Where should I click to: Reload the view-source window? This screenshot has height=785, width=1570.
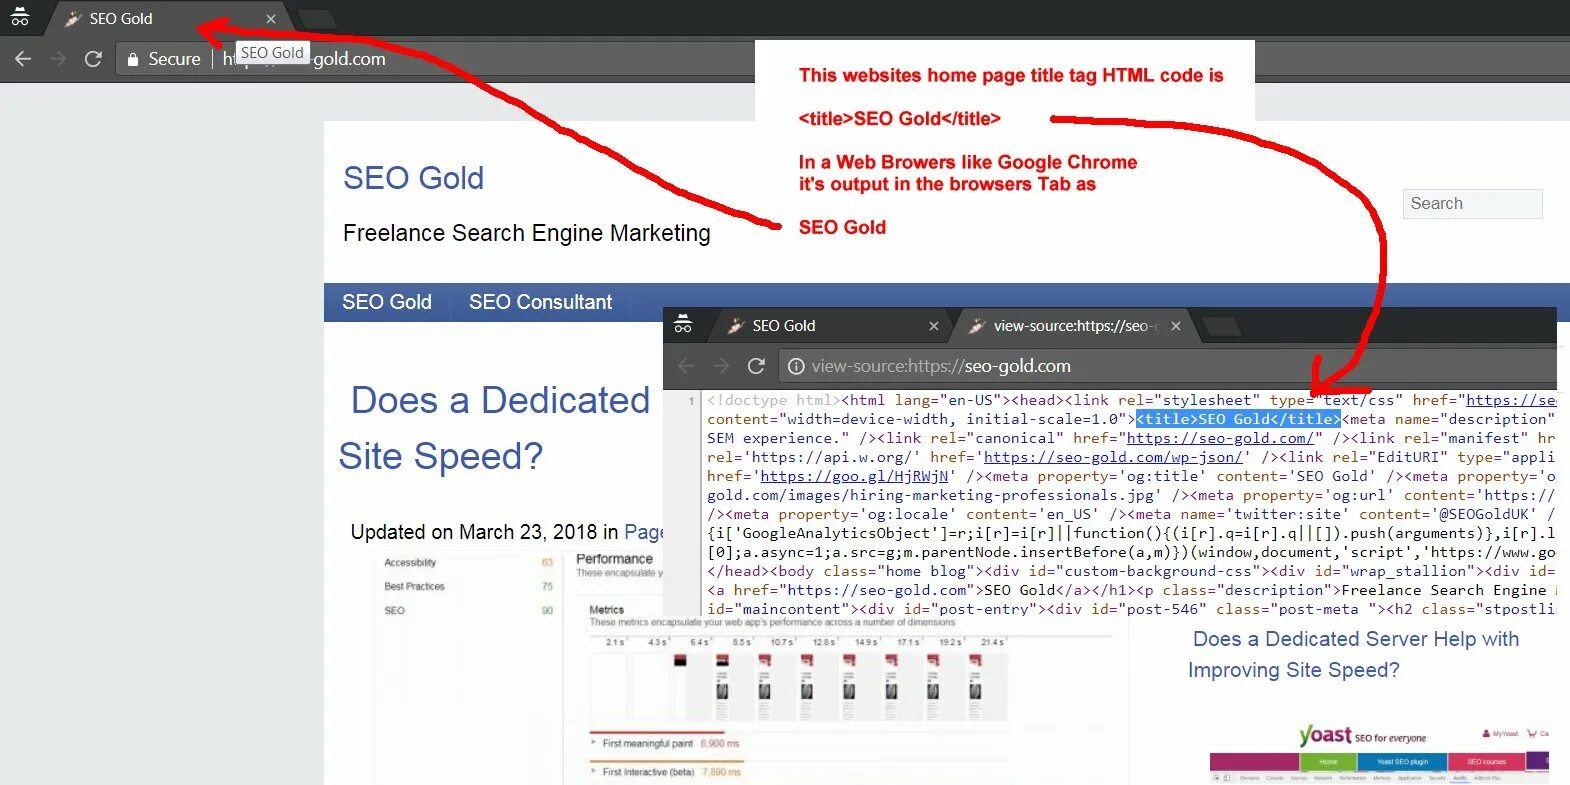(756, 366)
